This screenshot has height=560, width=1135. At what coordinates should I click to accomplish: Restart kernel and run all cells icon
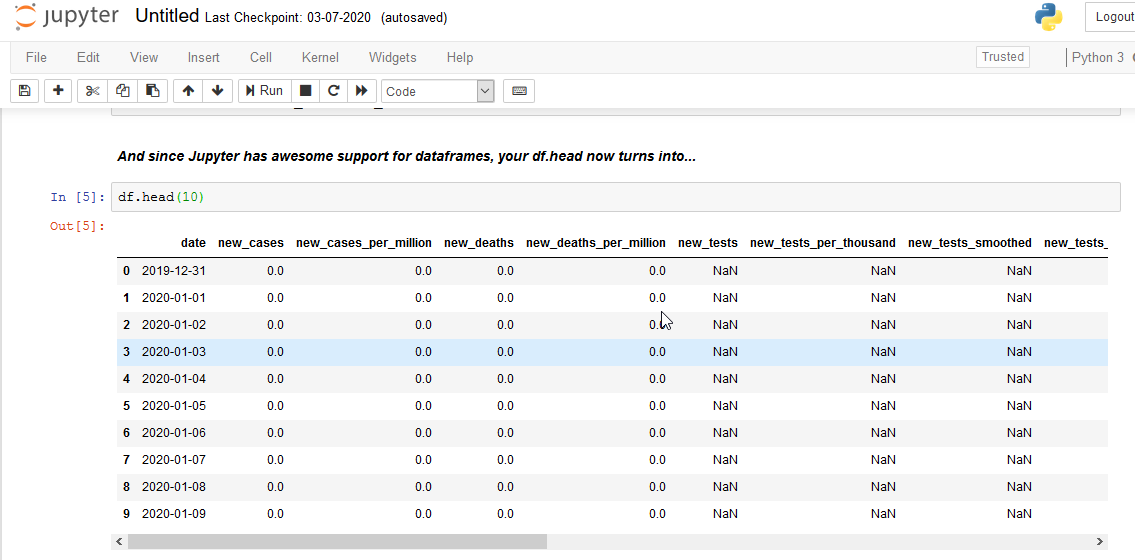click(362, 91)
